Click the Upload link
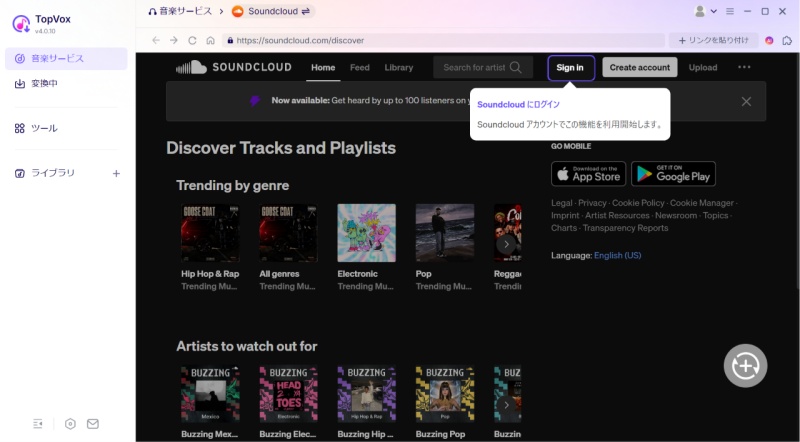Screen dimensions: 800x442 (703, 67)
